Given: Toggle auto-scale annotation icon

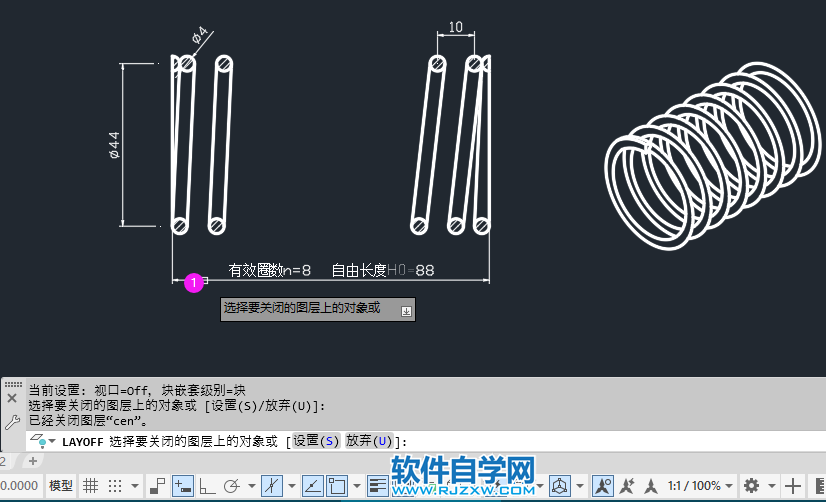Looking at the screenshot, I should tap(627, 485).
